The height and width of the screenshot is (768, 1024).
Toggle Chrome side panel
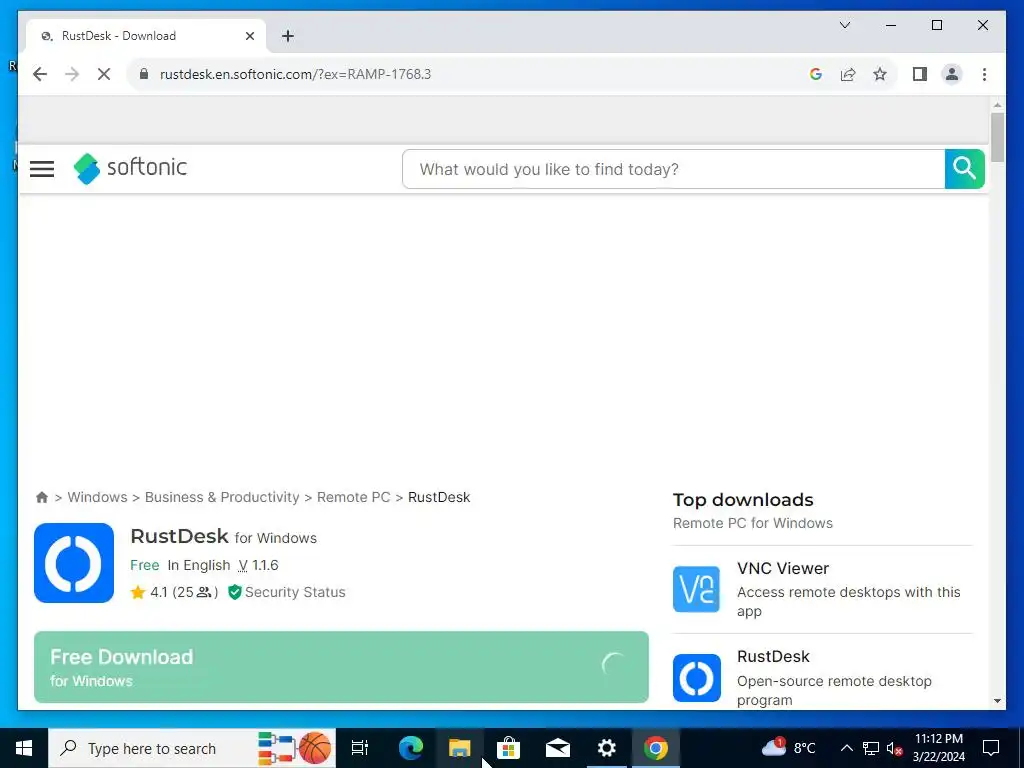tap(920, 74)
